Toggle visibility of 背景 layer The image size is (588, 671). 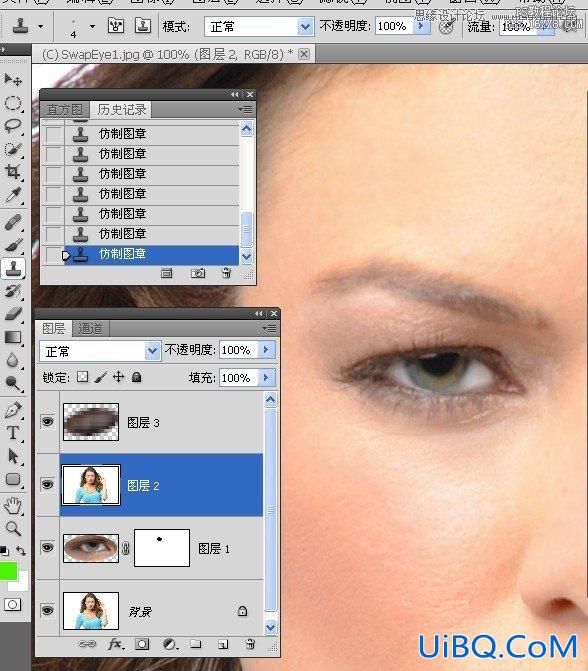coord(48,610)
